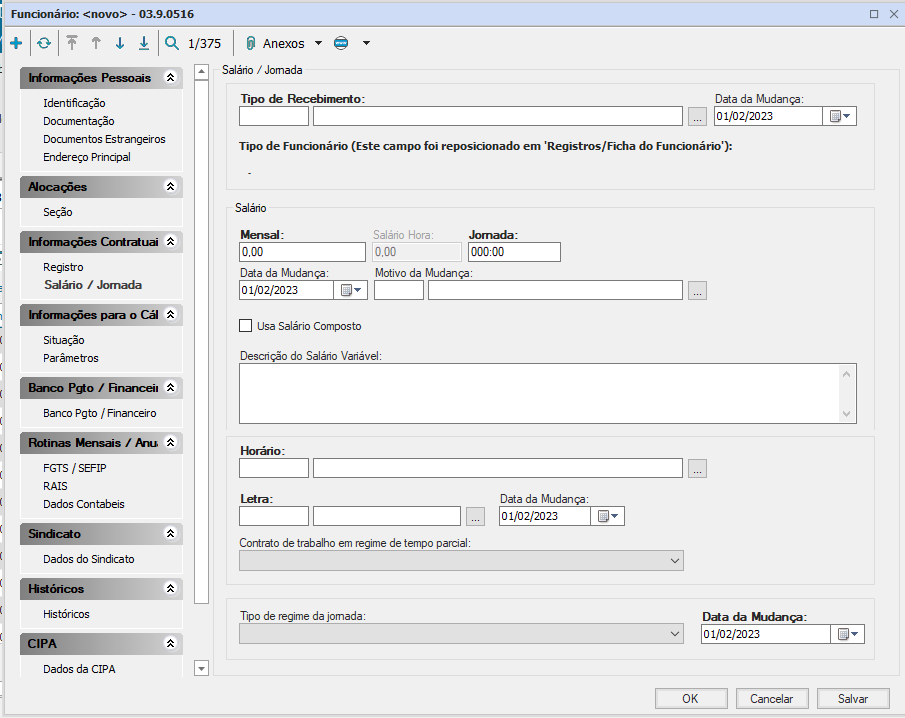
Task: Collapse the Sindicato sidebar group
Action: pyautogui.click(x=170, y=534)
